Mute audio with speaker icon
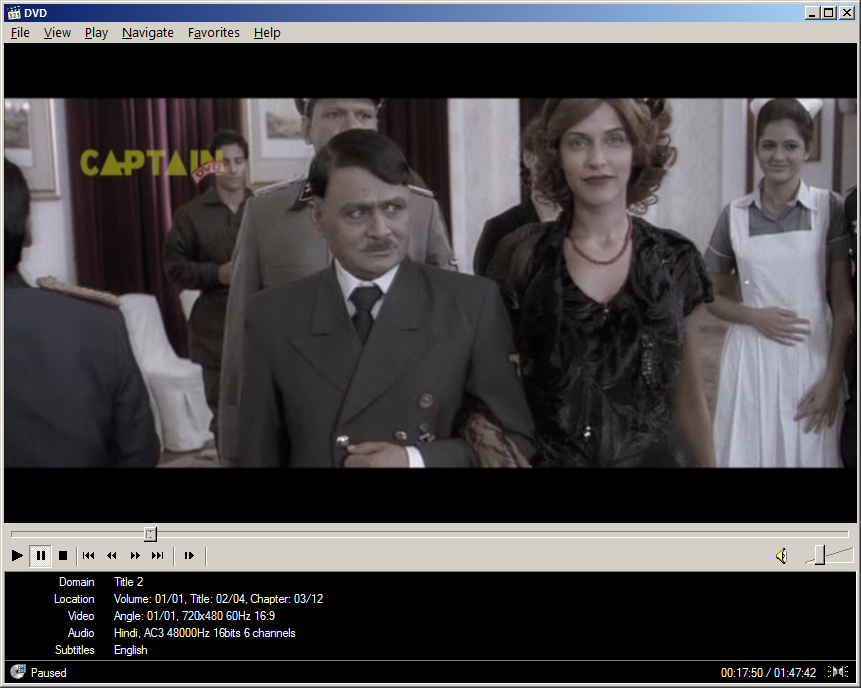 click(782, 556)
